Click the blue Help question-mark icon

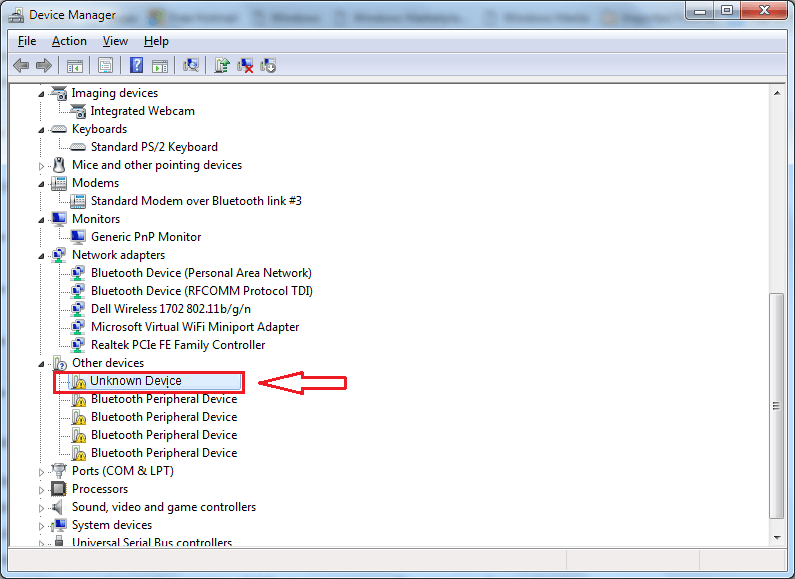click(136, 65)
